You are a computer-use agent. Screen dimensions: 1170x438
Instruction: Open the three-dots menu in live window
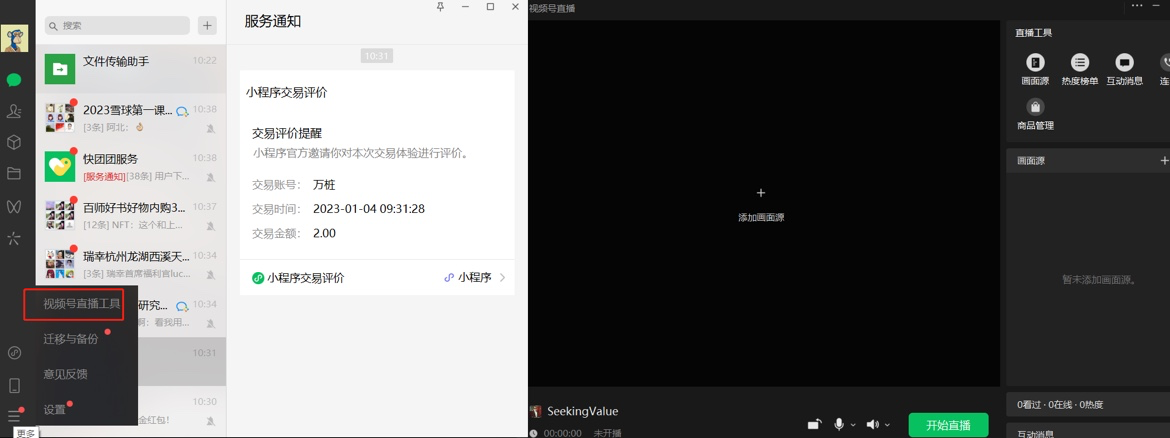[x=1137, y=5]
